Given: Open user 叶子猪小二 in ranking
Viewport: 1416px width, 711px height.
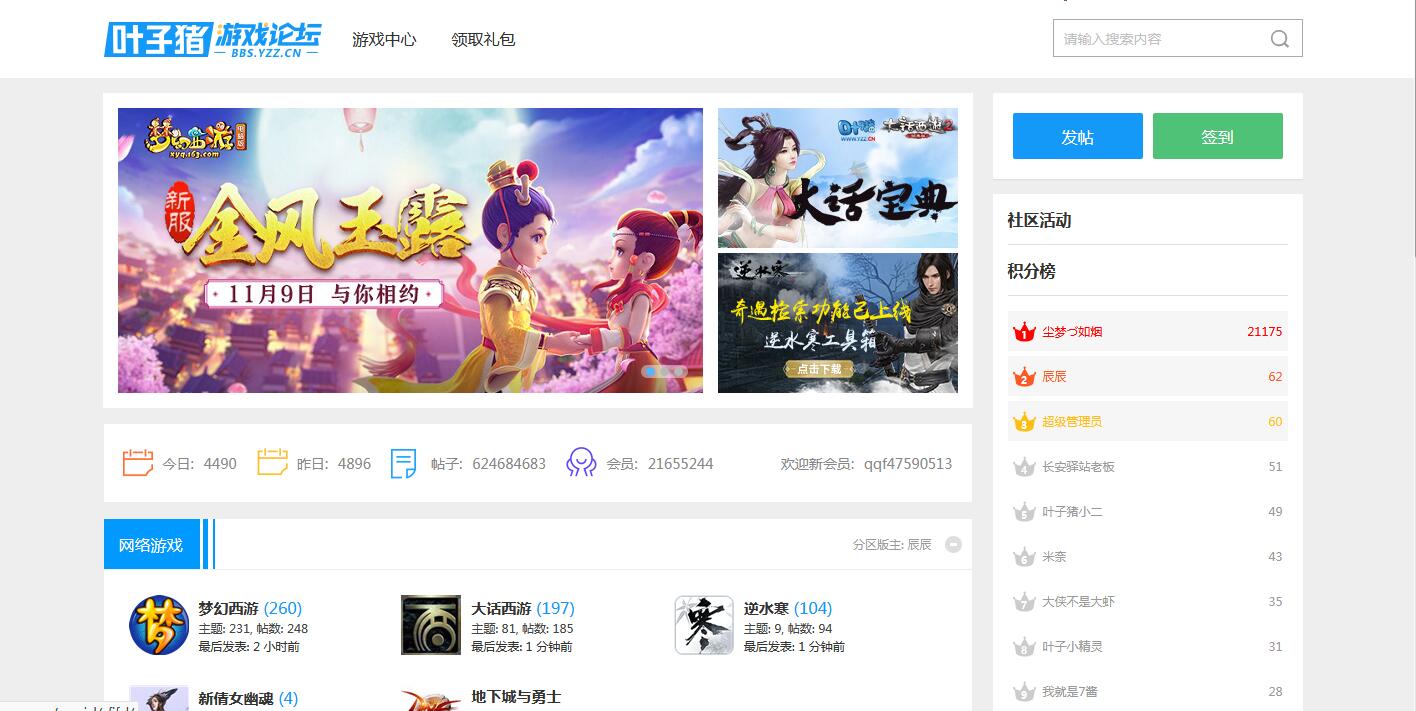Looking at the screenshot, I should click(1072, 512).
